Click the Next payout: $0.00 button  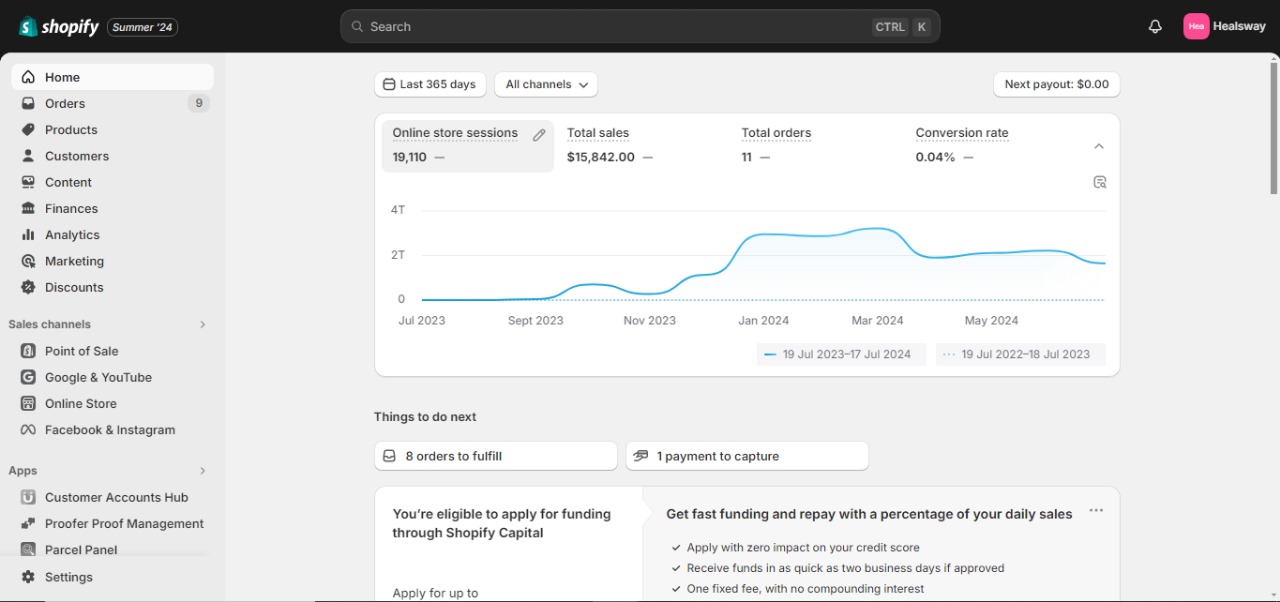tap(1056, 85)
